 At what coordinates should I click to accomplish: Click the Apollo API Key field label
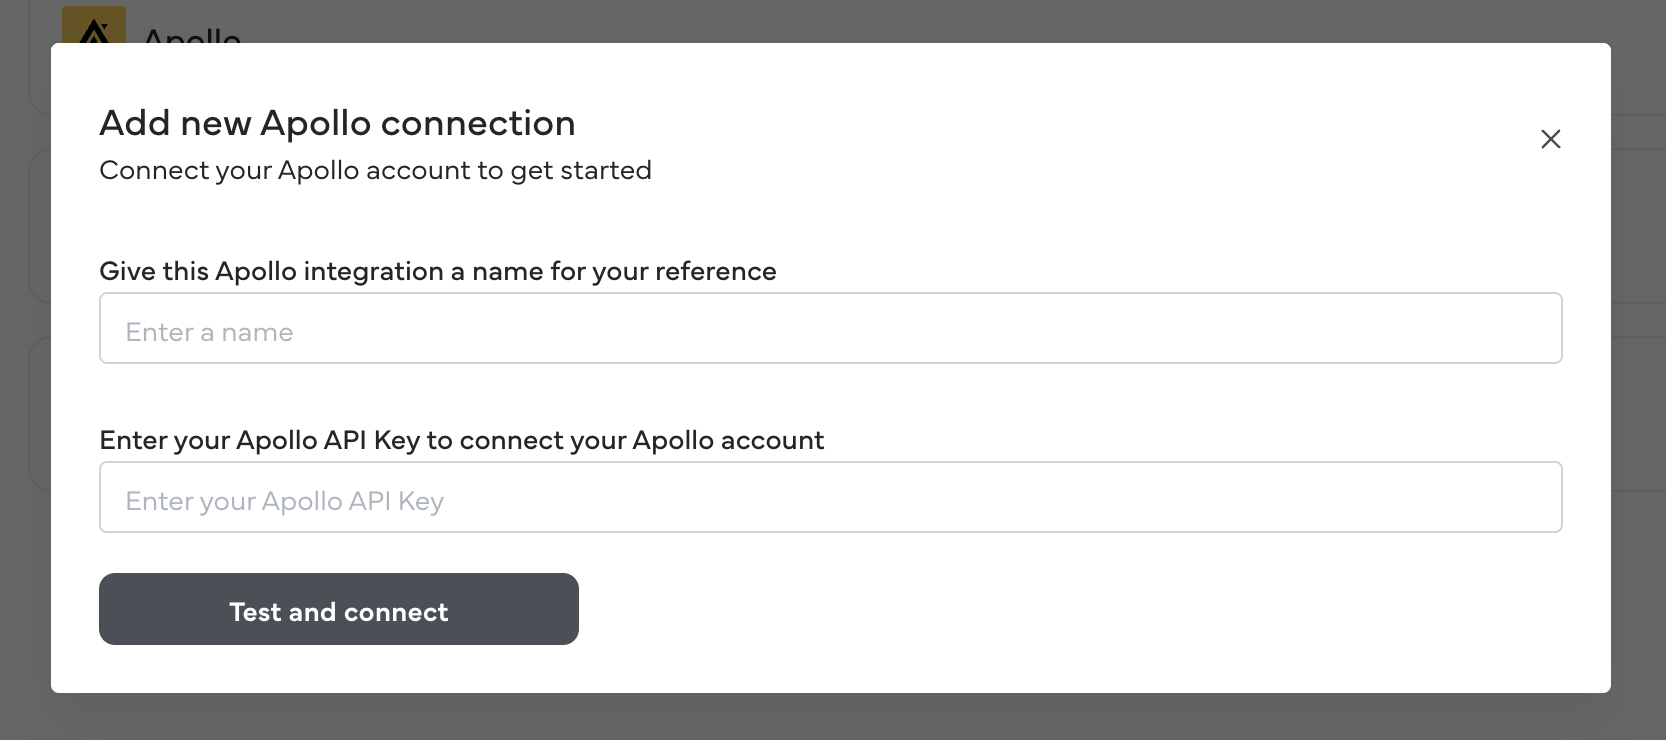[x=461, y=440]
